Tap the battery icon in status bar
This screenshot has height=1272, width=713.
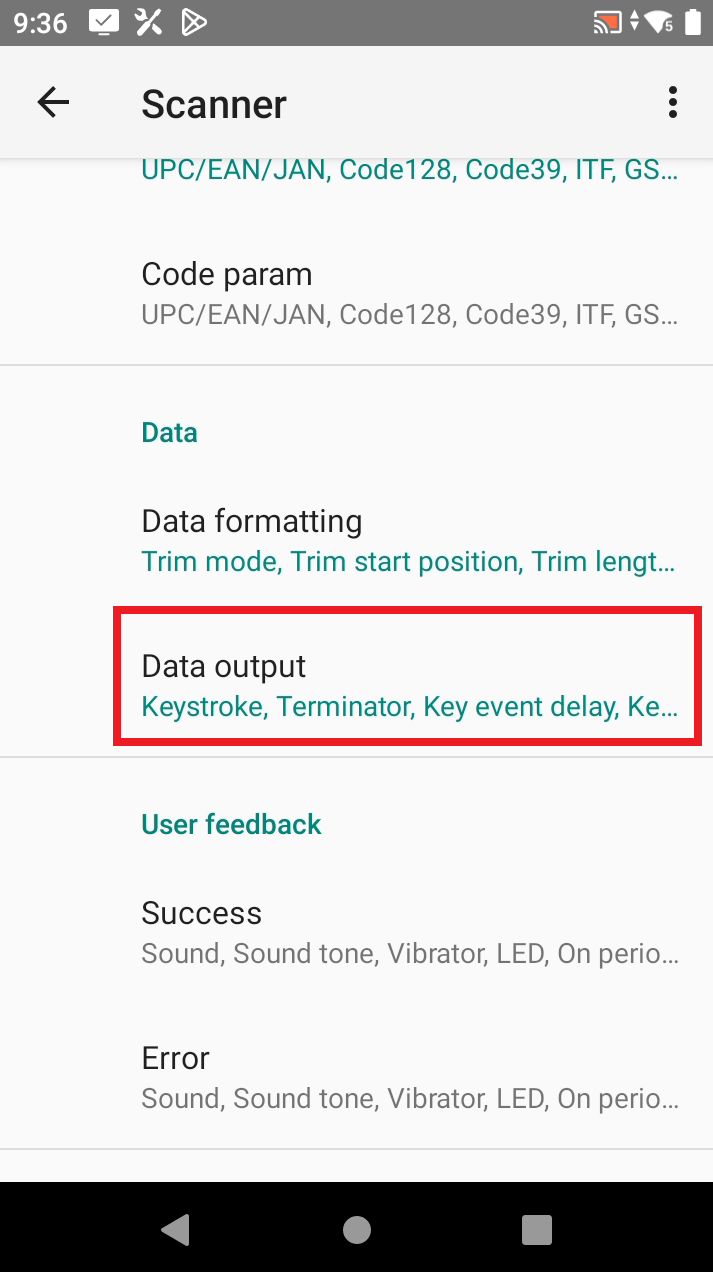(693, 22)
